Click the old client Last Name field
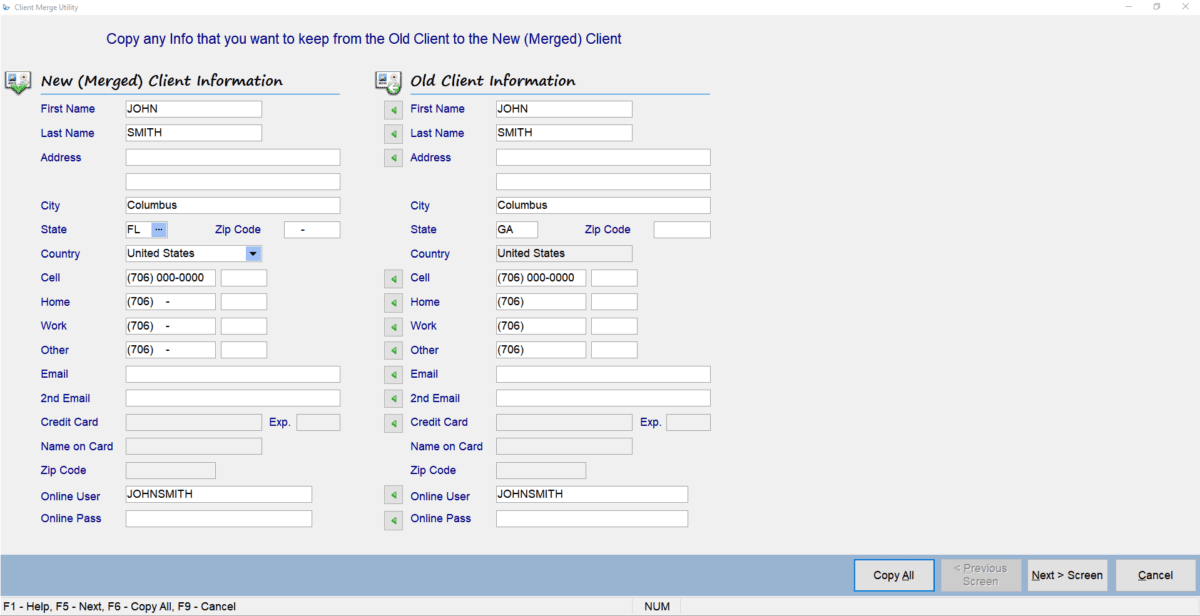 [564, 133]
